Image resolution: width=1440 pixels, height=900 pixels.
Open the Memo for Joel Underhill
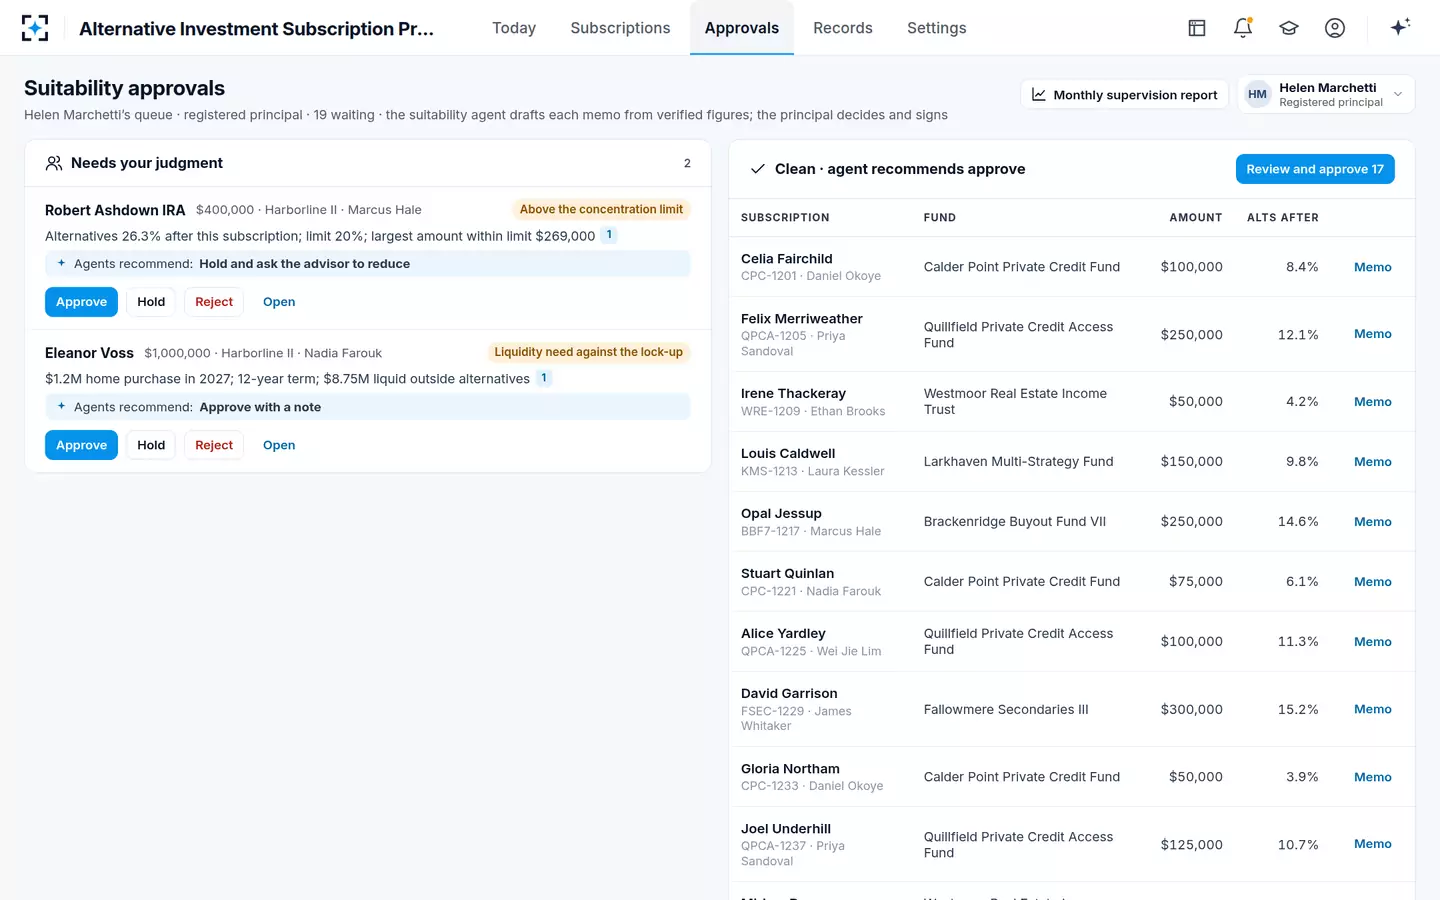pos(1373,844)
